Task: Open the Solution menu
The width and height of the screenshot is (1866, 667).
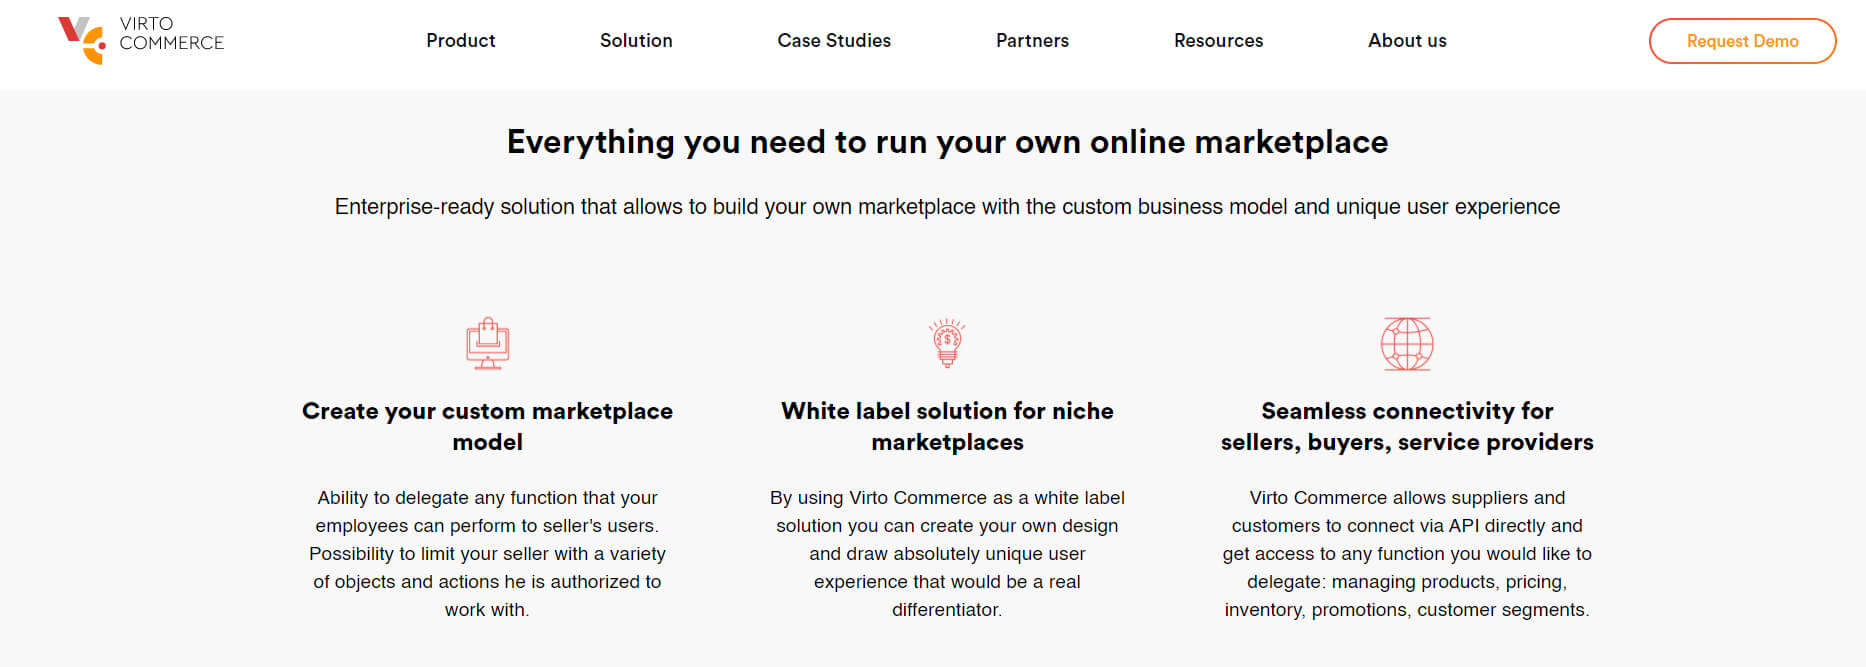Action: tap(636, 41)
